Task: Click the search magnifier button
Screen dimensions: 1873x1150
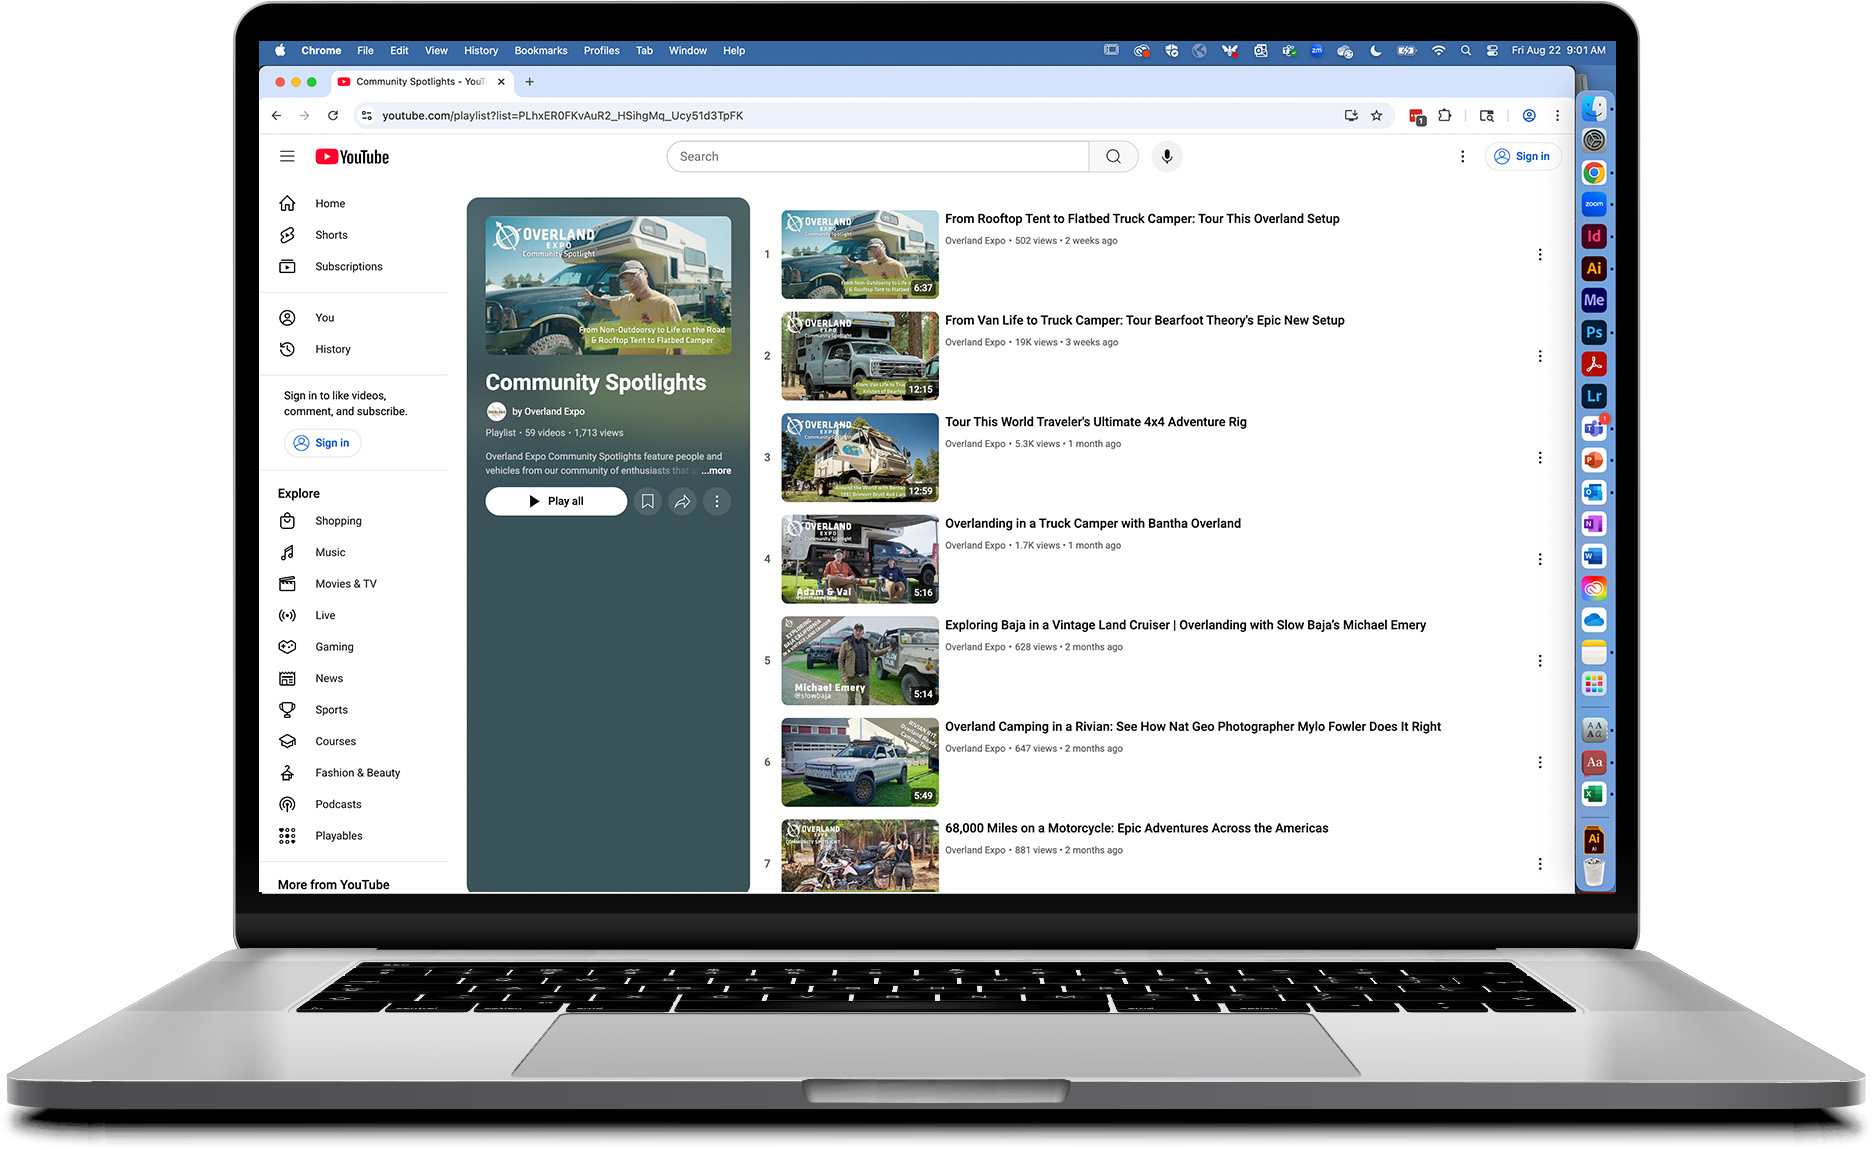Action: point(1113,156)
